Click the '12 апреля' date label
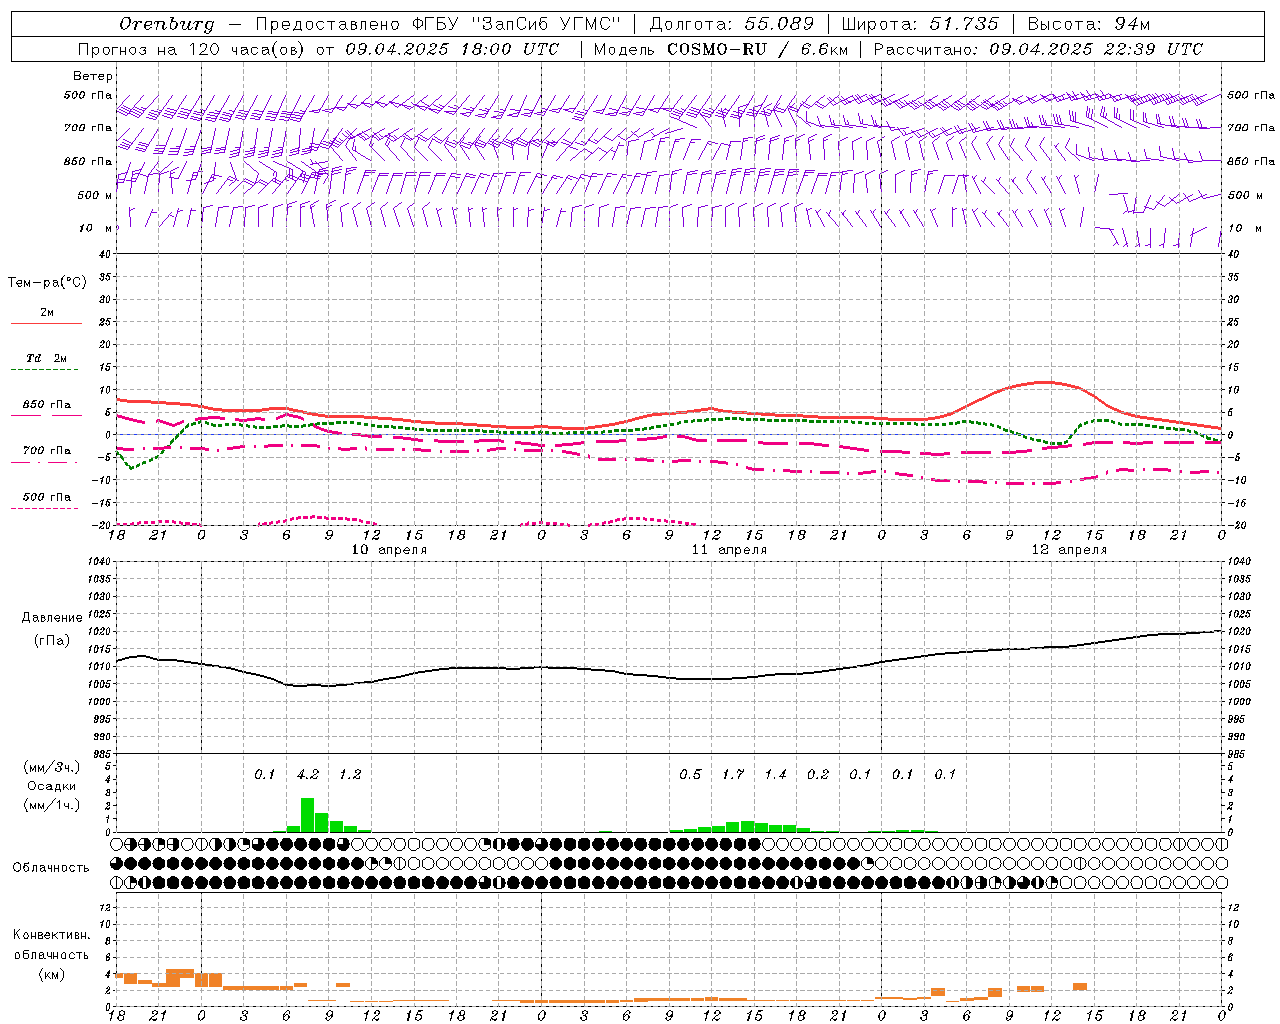Screen dimensions: 1280x1024 [x=1069, y=550]
